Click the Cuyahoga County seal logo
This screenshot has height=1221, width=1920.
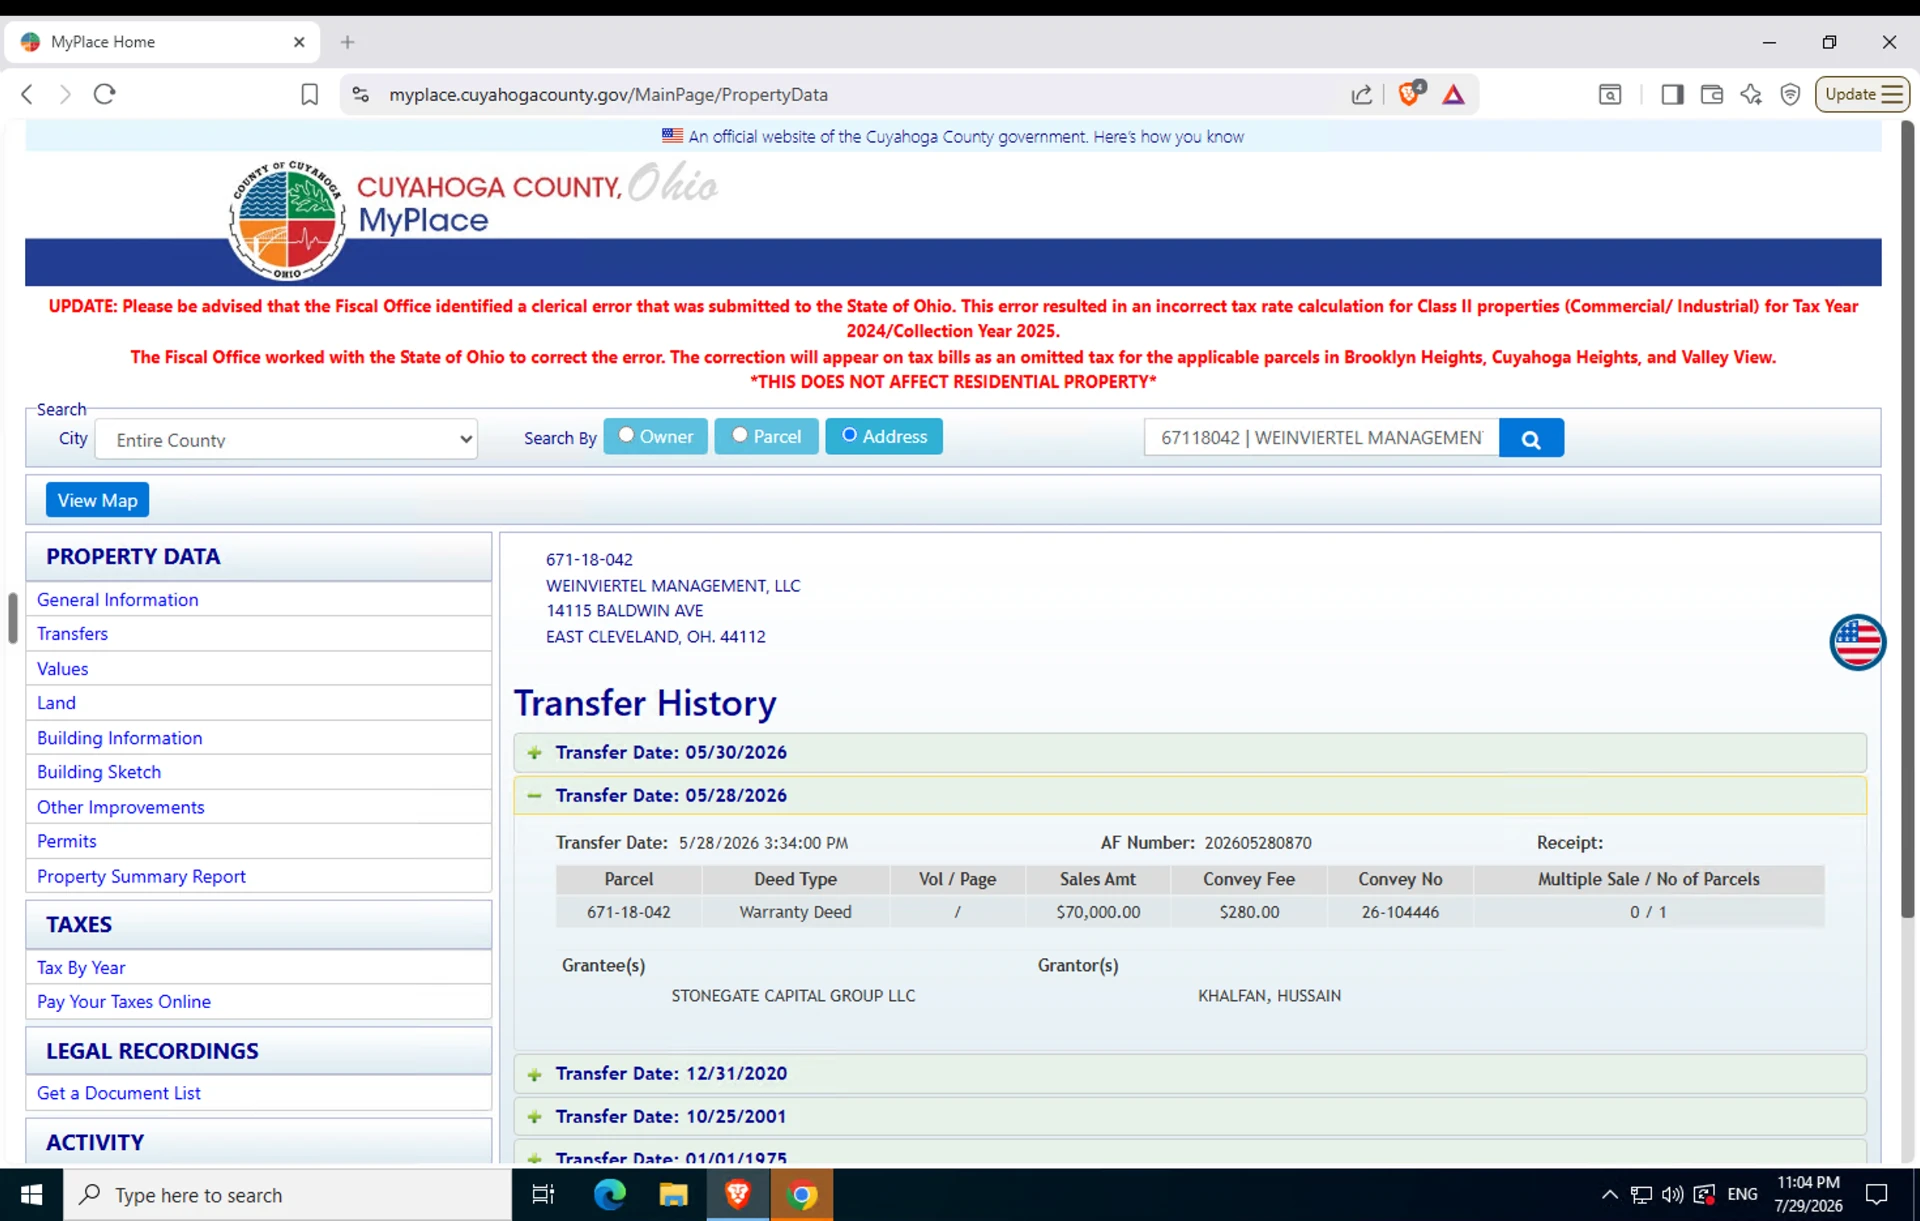click(287, 220)
